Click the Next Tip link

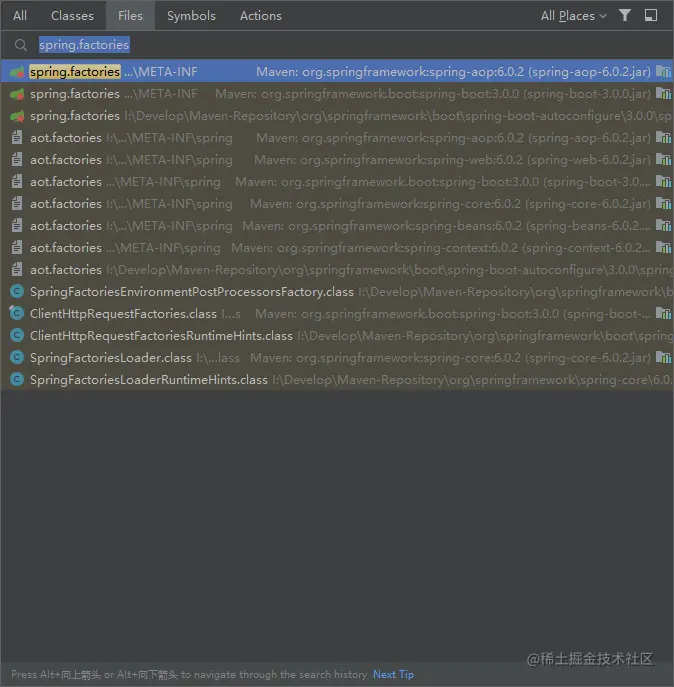[x=393, y=674]
